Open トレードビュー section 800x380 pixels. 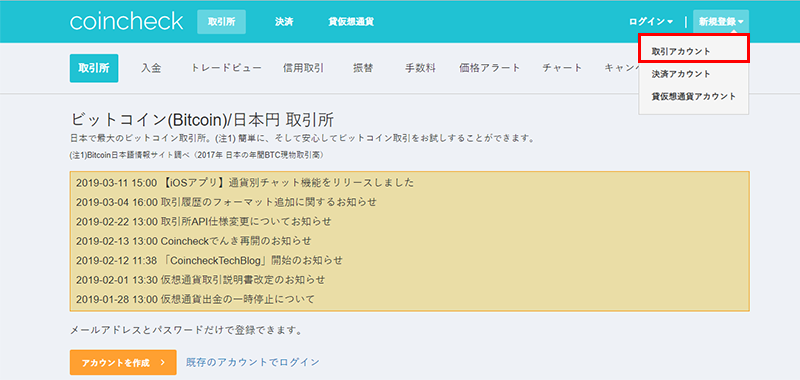tap(227, 68)
